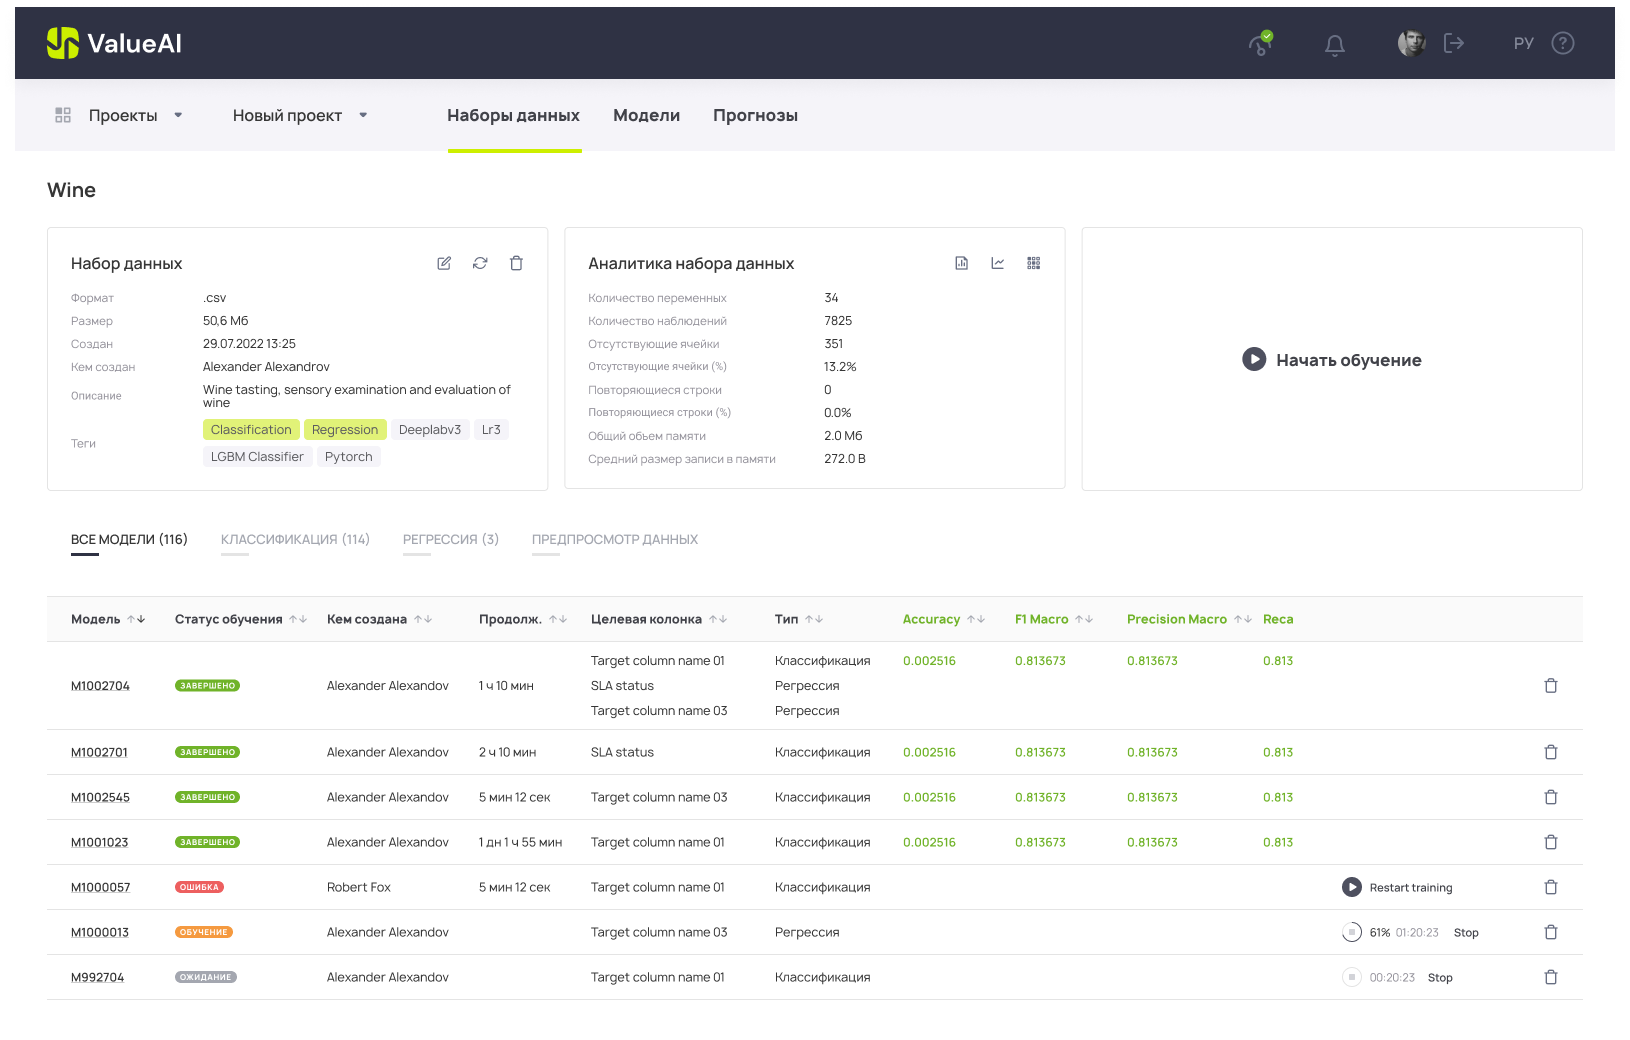
Task: Select the КЛАССИФИКАЦИЯ (114) tab
Action: click(x=295, y=540)
